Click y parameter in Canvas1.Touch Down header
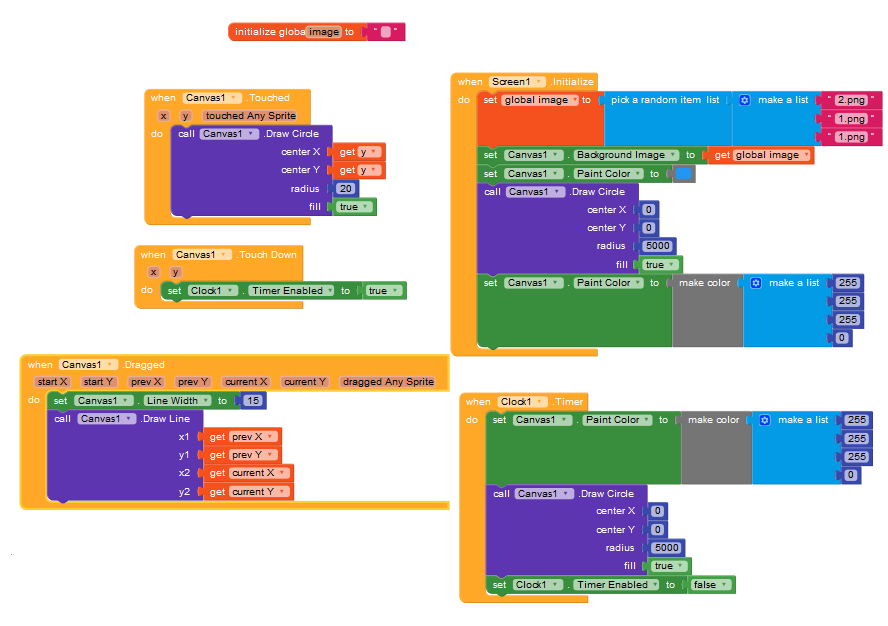This screenshot has height=626, width=888. [x=175, y=272]
